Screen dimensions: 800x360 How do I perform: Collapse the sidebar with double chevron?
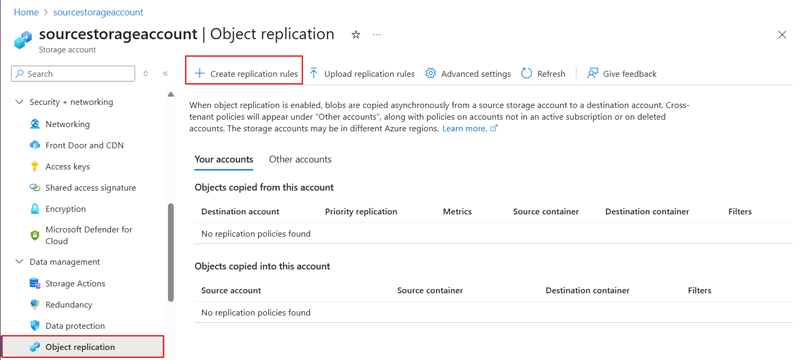165,73
